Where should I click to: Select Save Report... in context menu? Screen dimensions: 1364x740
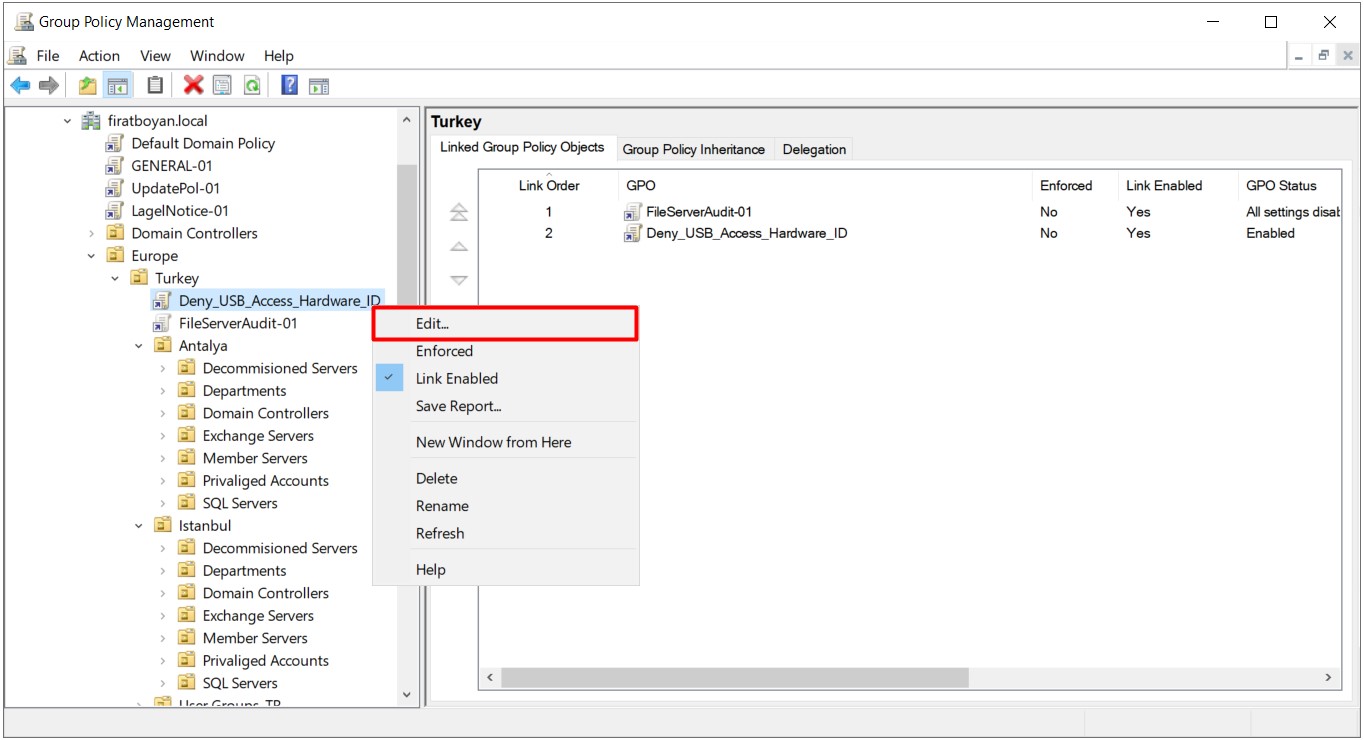tap(458, 406)
